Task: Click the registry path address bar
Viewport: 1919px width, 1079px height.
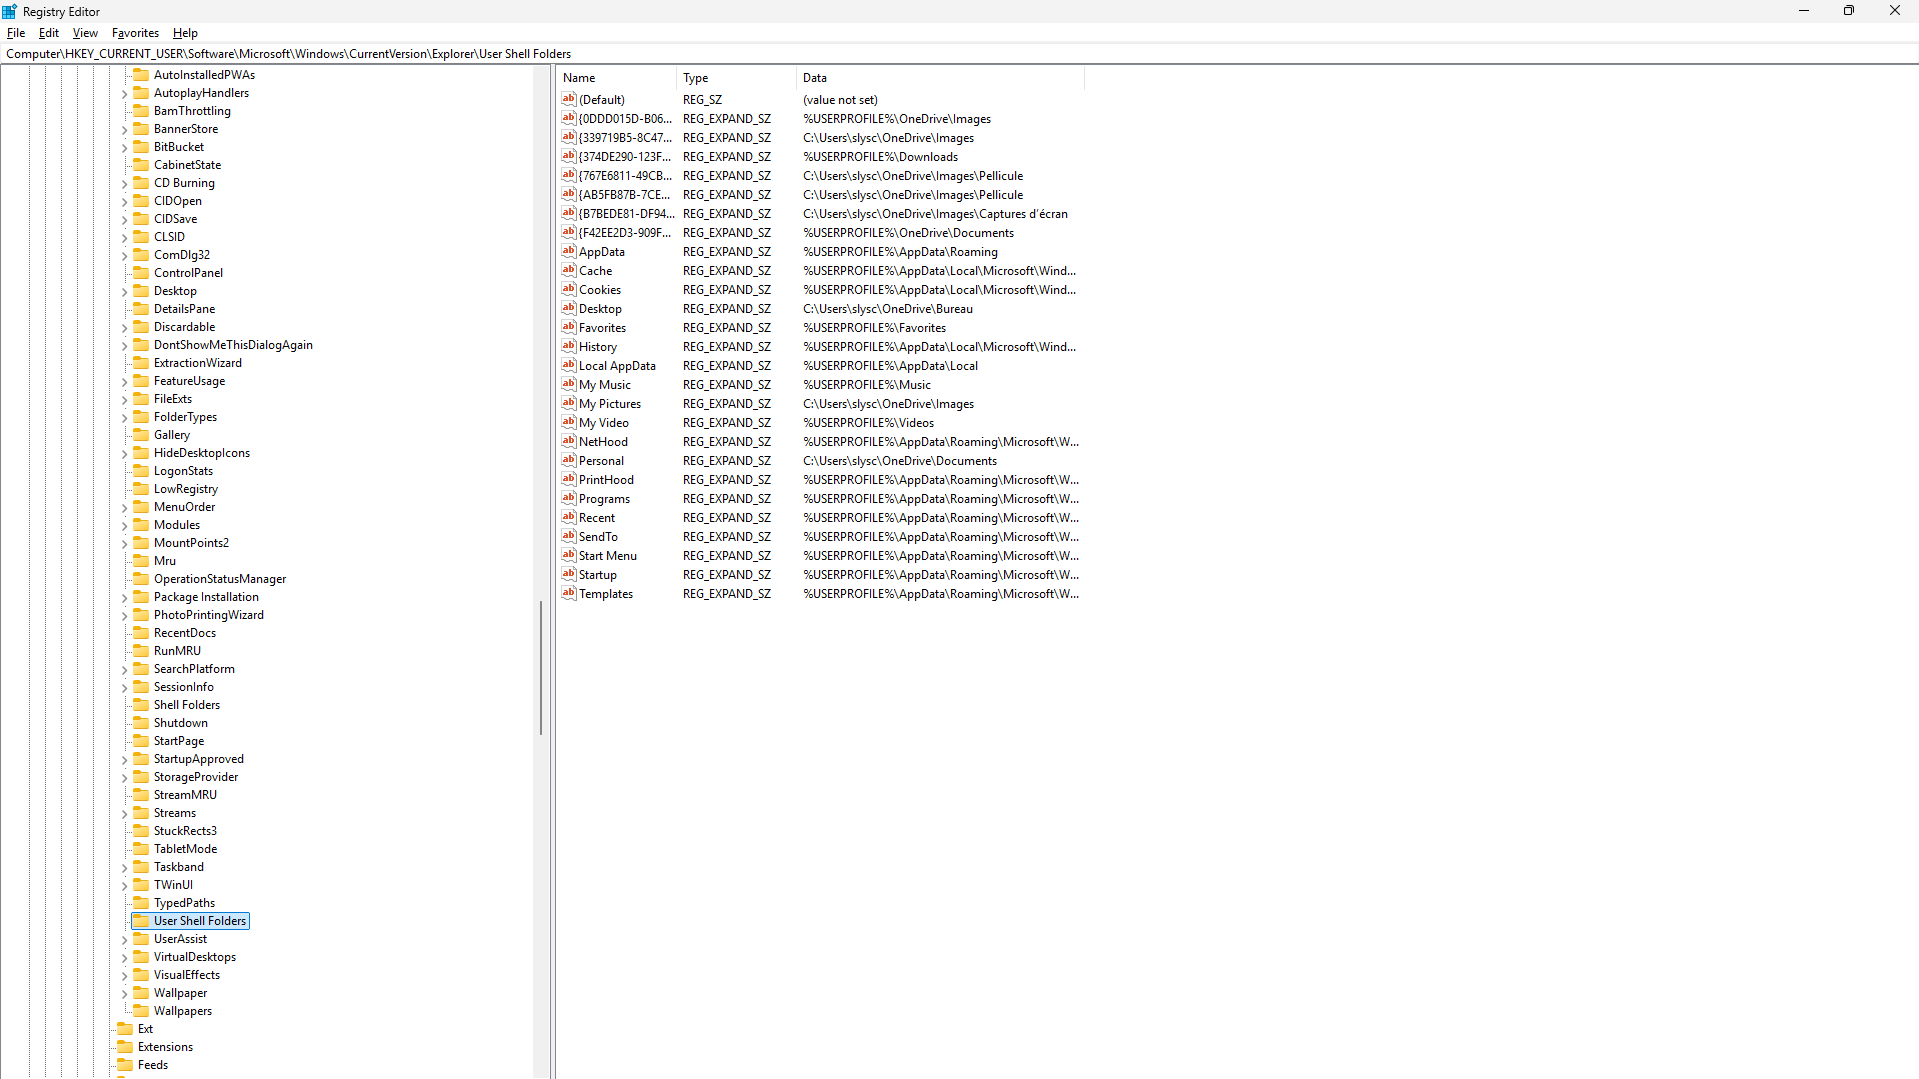Action: [x=959, y=54]
